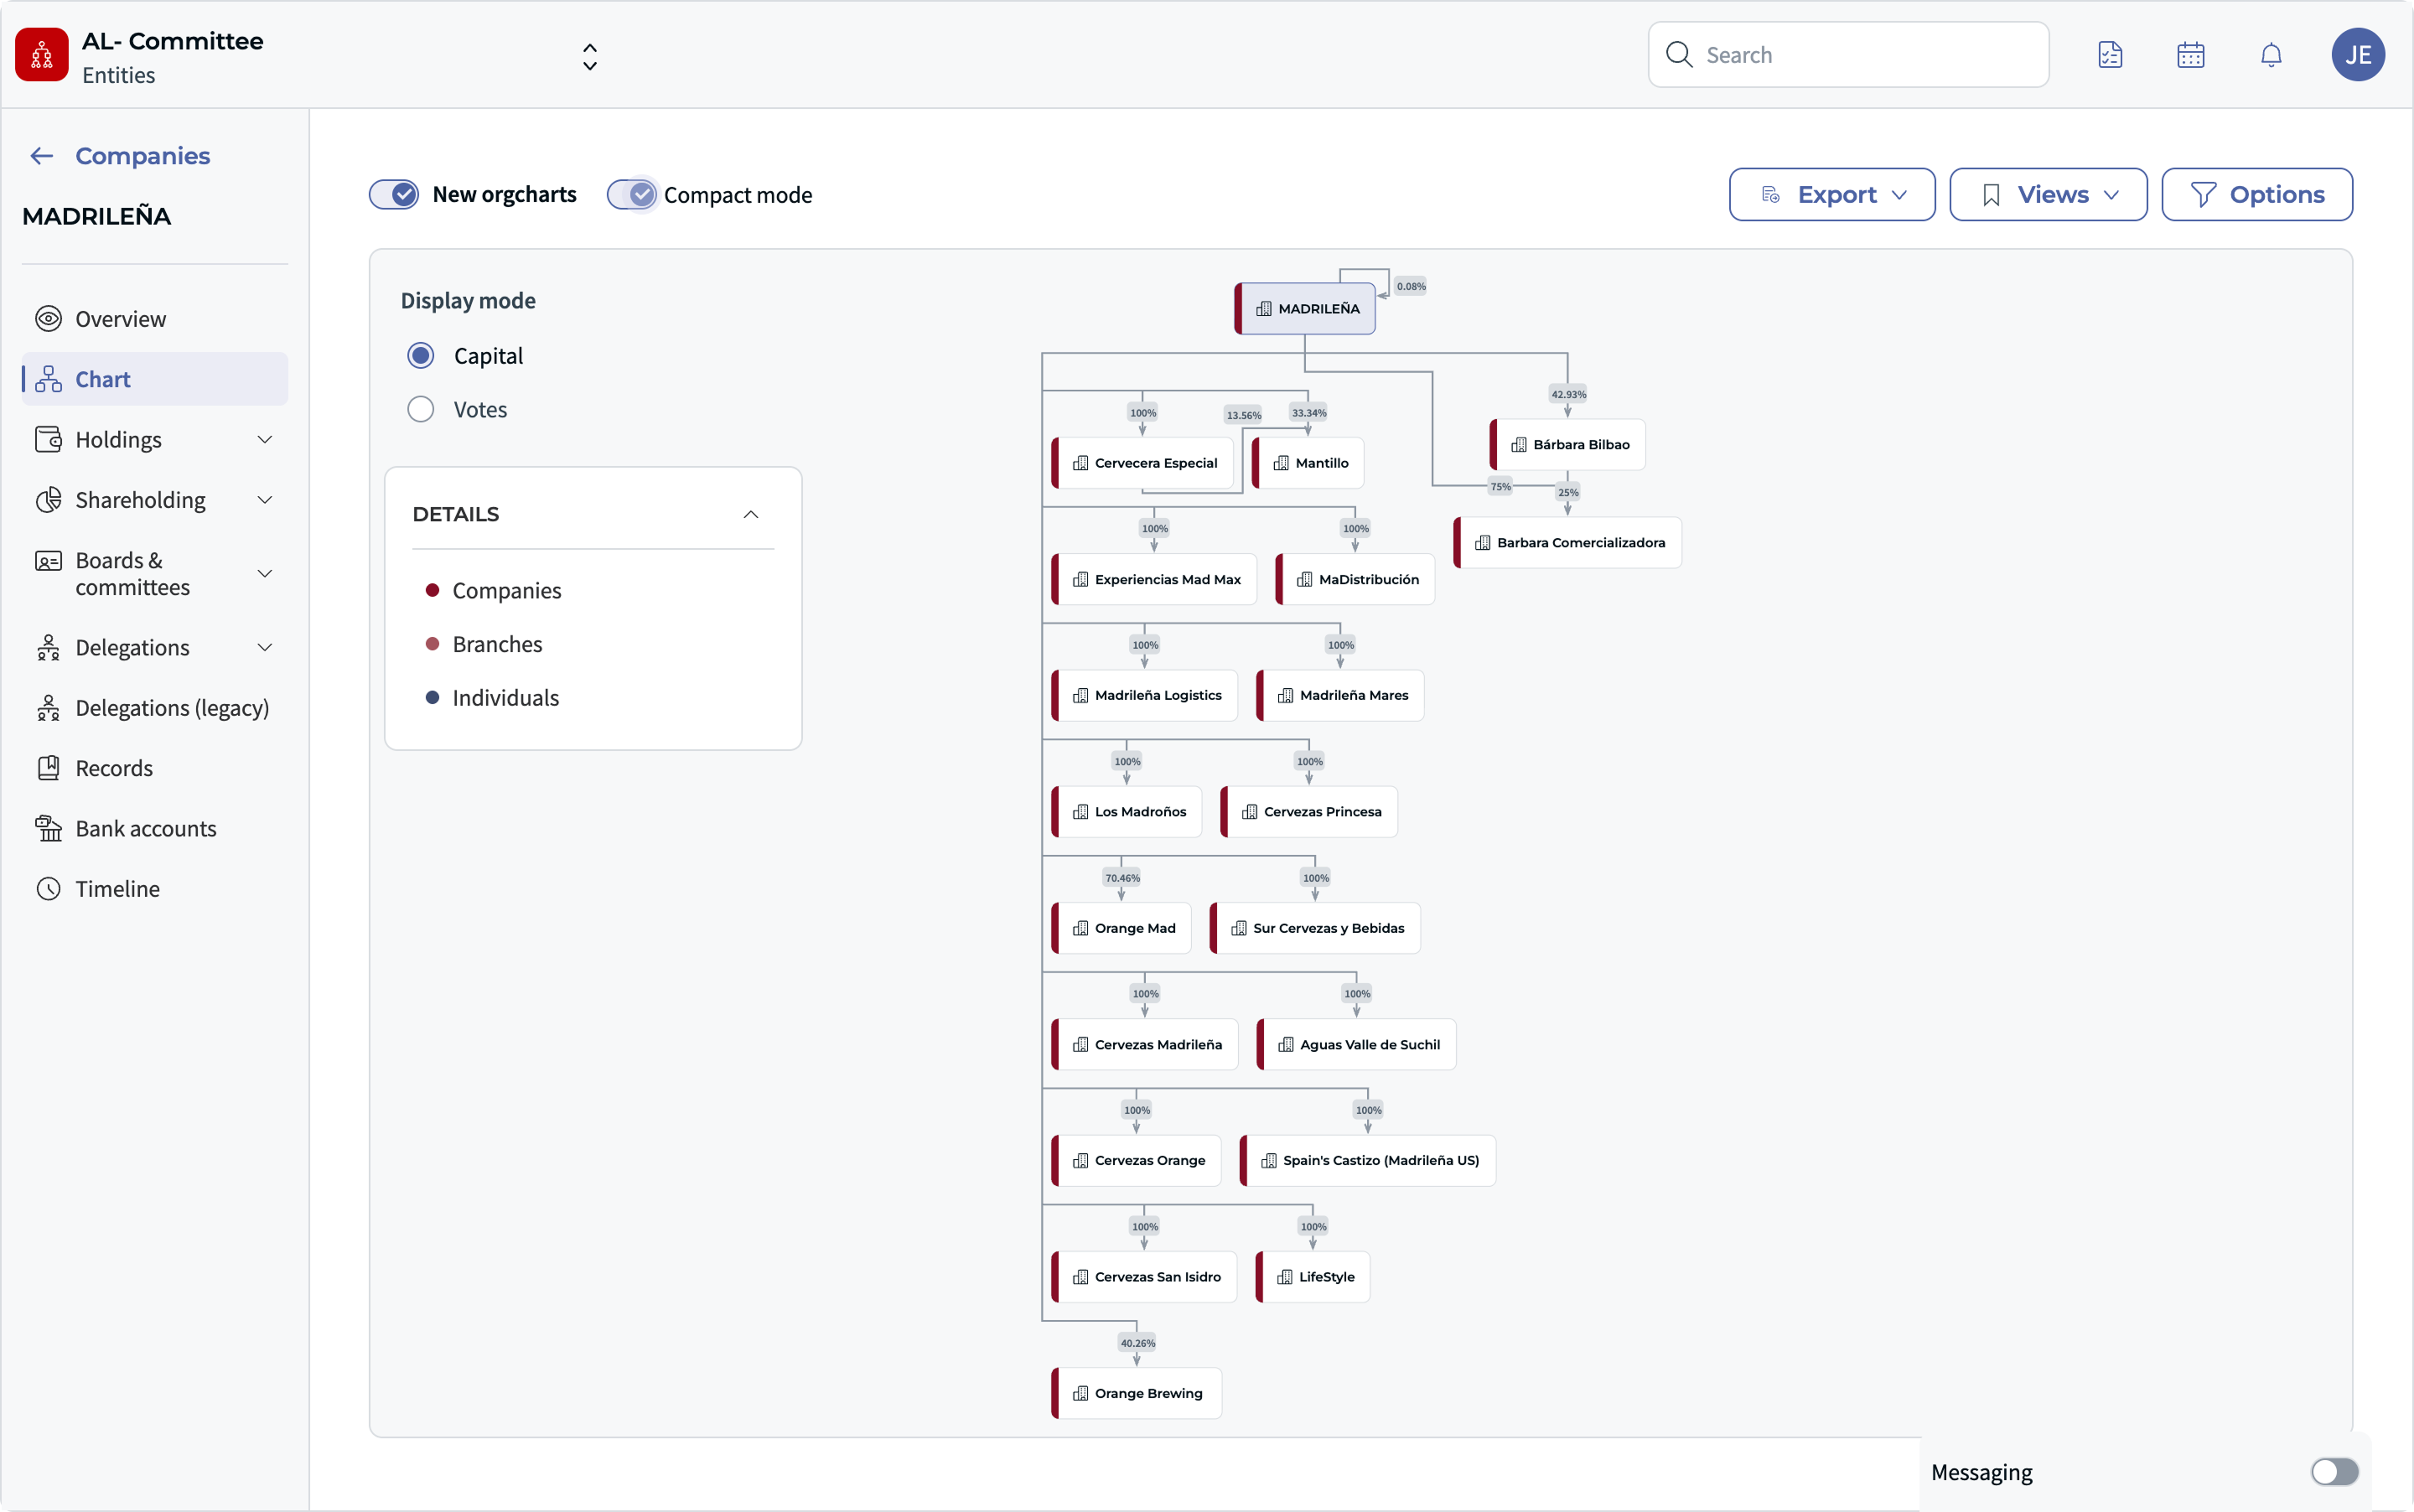Expand the Holdings section
Screen dimensions: 2414x1512
coord(264,439)
